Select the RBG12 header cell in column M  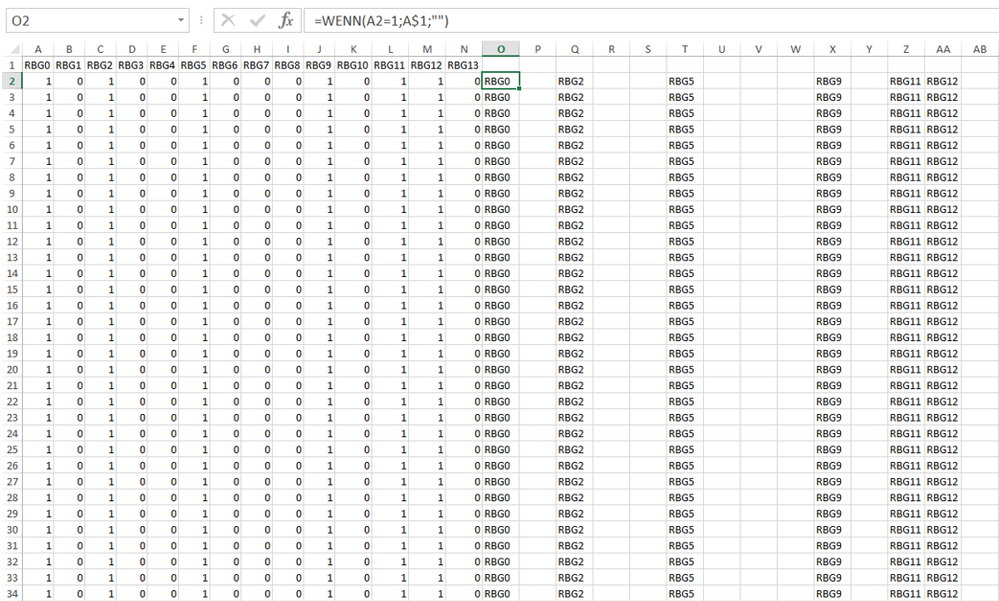tap(427, 65)
